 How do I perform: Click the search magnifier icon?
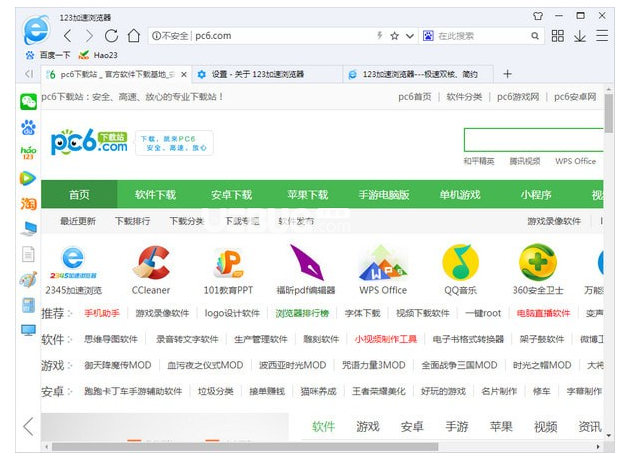[x=535, y=36]
